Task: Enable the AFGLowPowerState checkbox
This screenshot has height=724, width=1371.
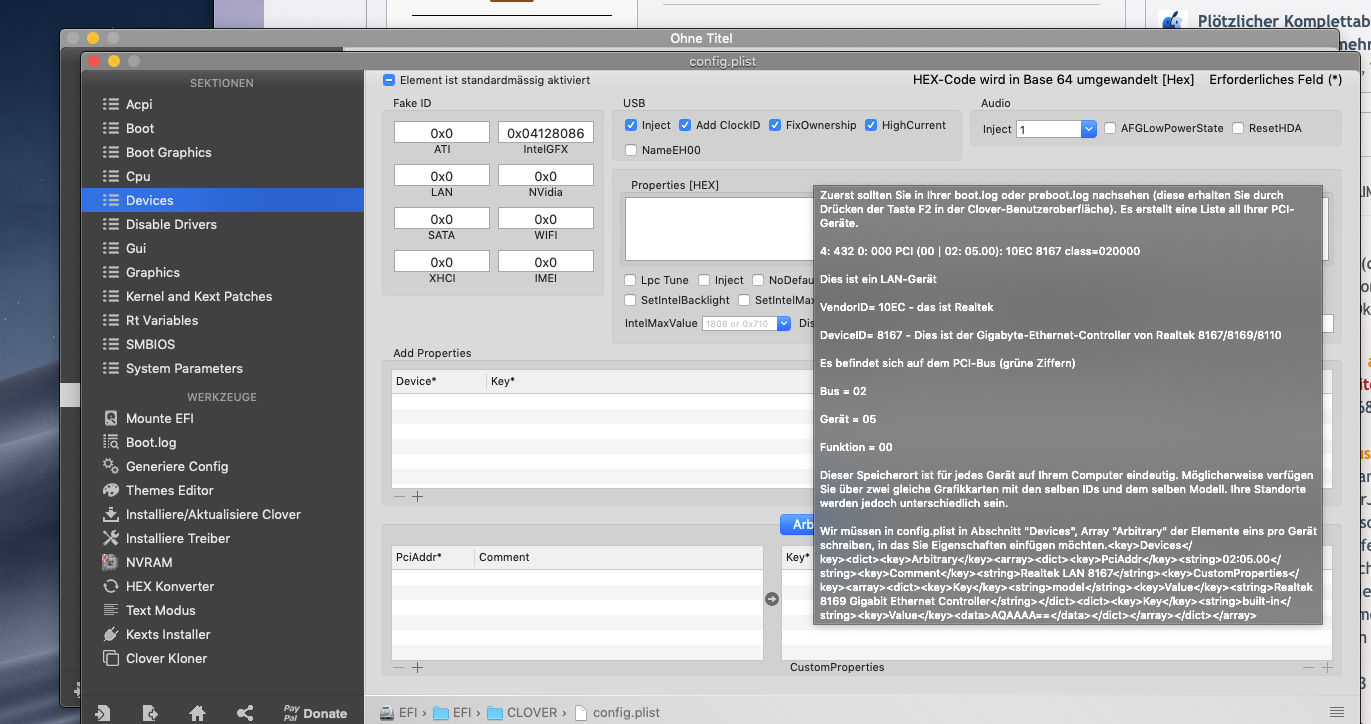Action: point(1110,128)
